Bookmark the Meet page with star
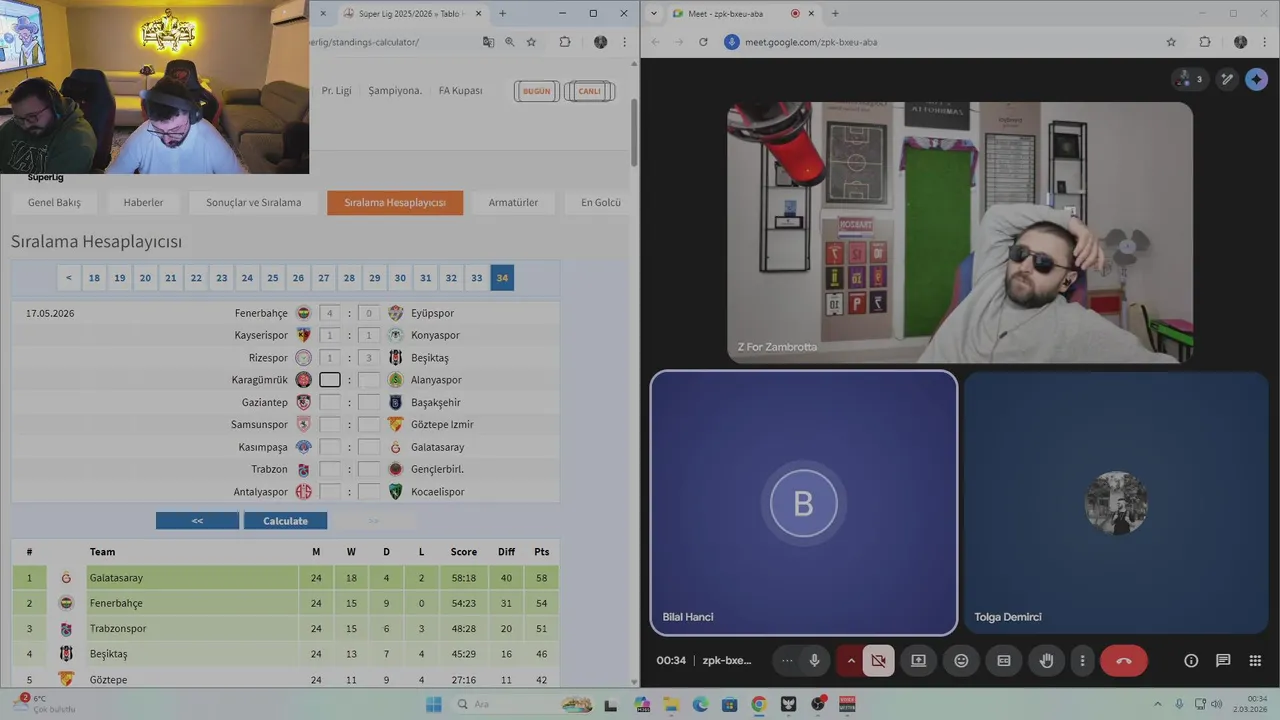 1171,42
